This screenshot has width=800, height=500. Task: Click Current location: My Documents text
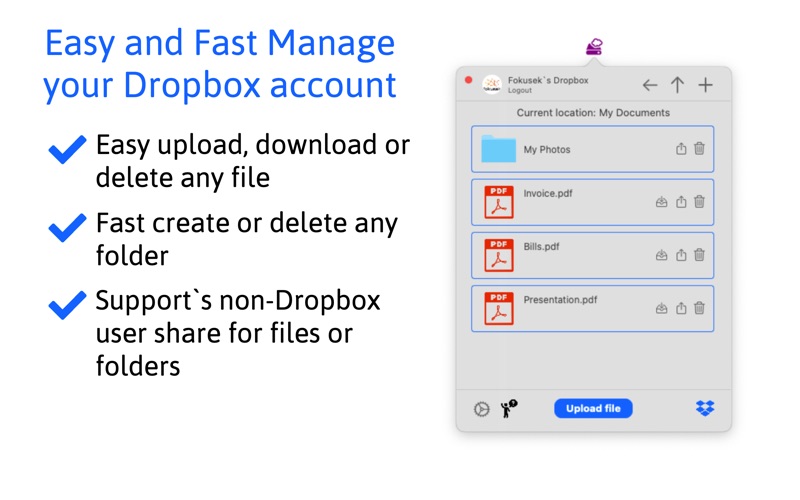click(x=593, y=113)
